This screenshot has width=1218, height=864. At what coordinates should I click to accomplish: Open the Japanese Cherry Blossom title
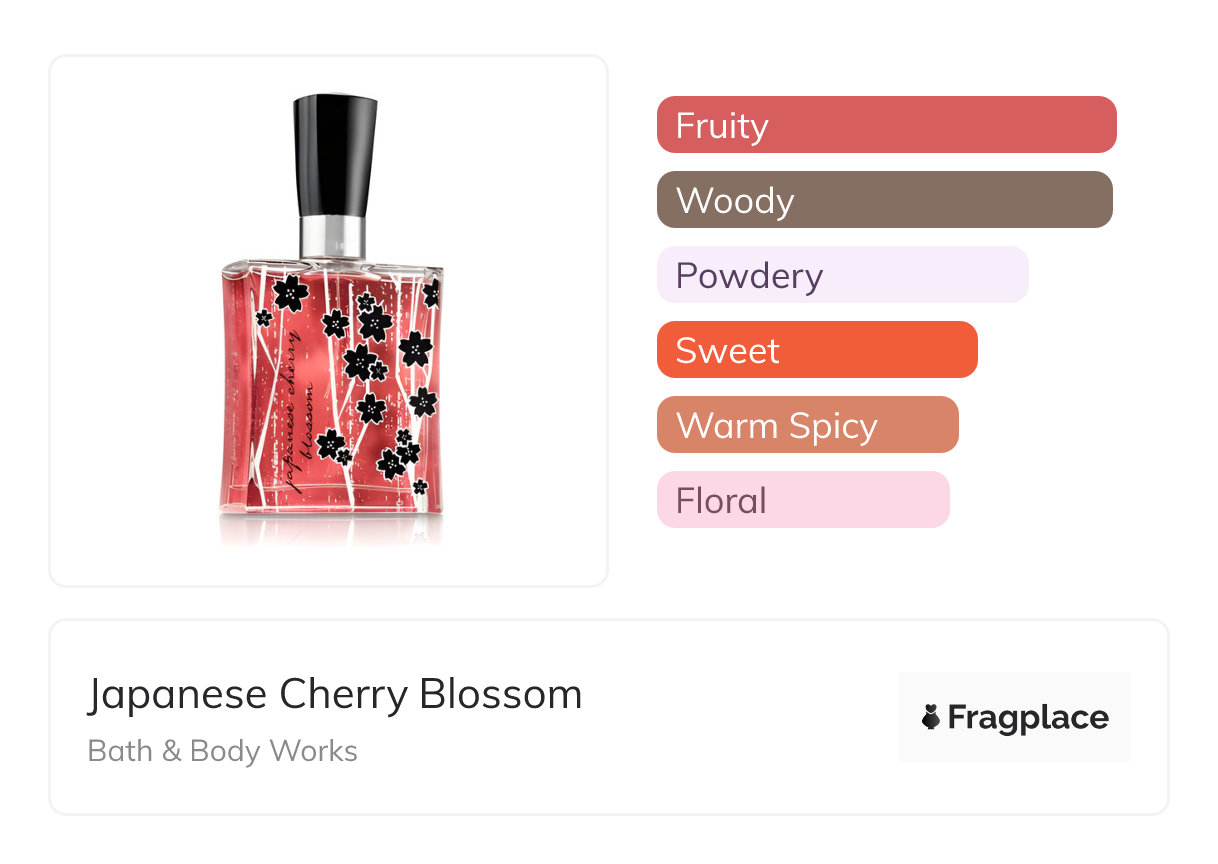pos(335,694)
